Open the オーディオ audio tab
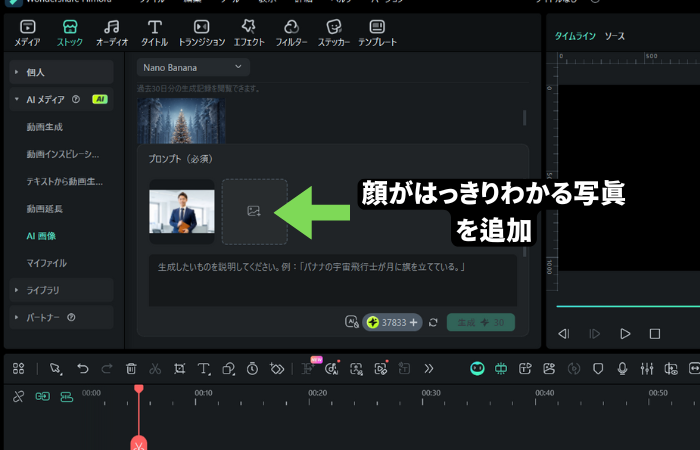This screenshot has width=700, height=450. (112, 33)
